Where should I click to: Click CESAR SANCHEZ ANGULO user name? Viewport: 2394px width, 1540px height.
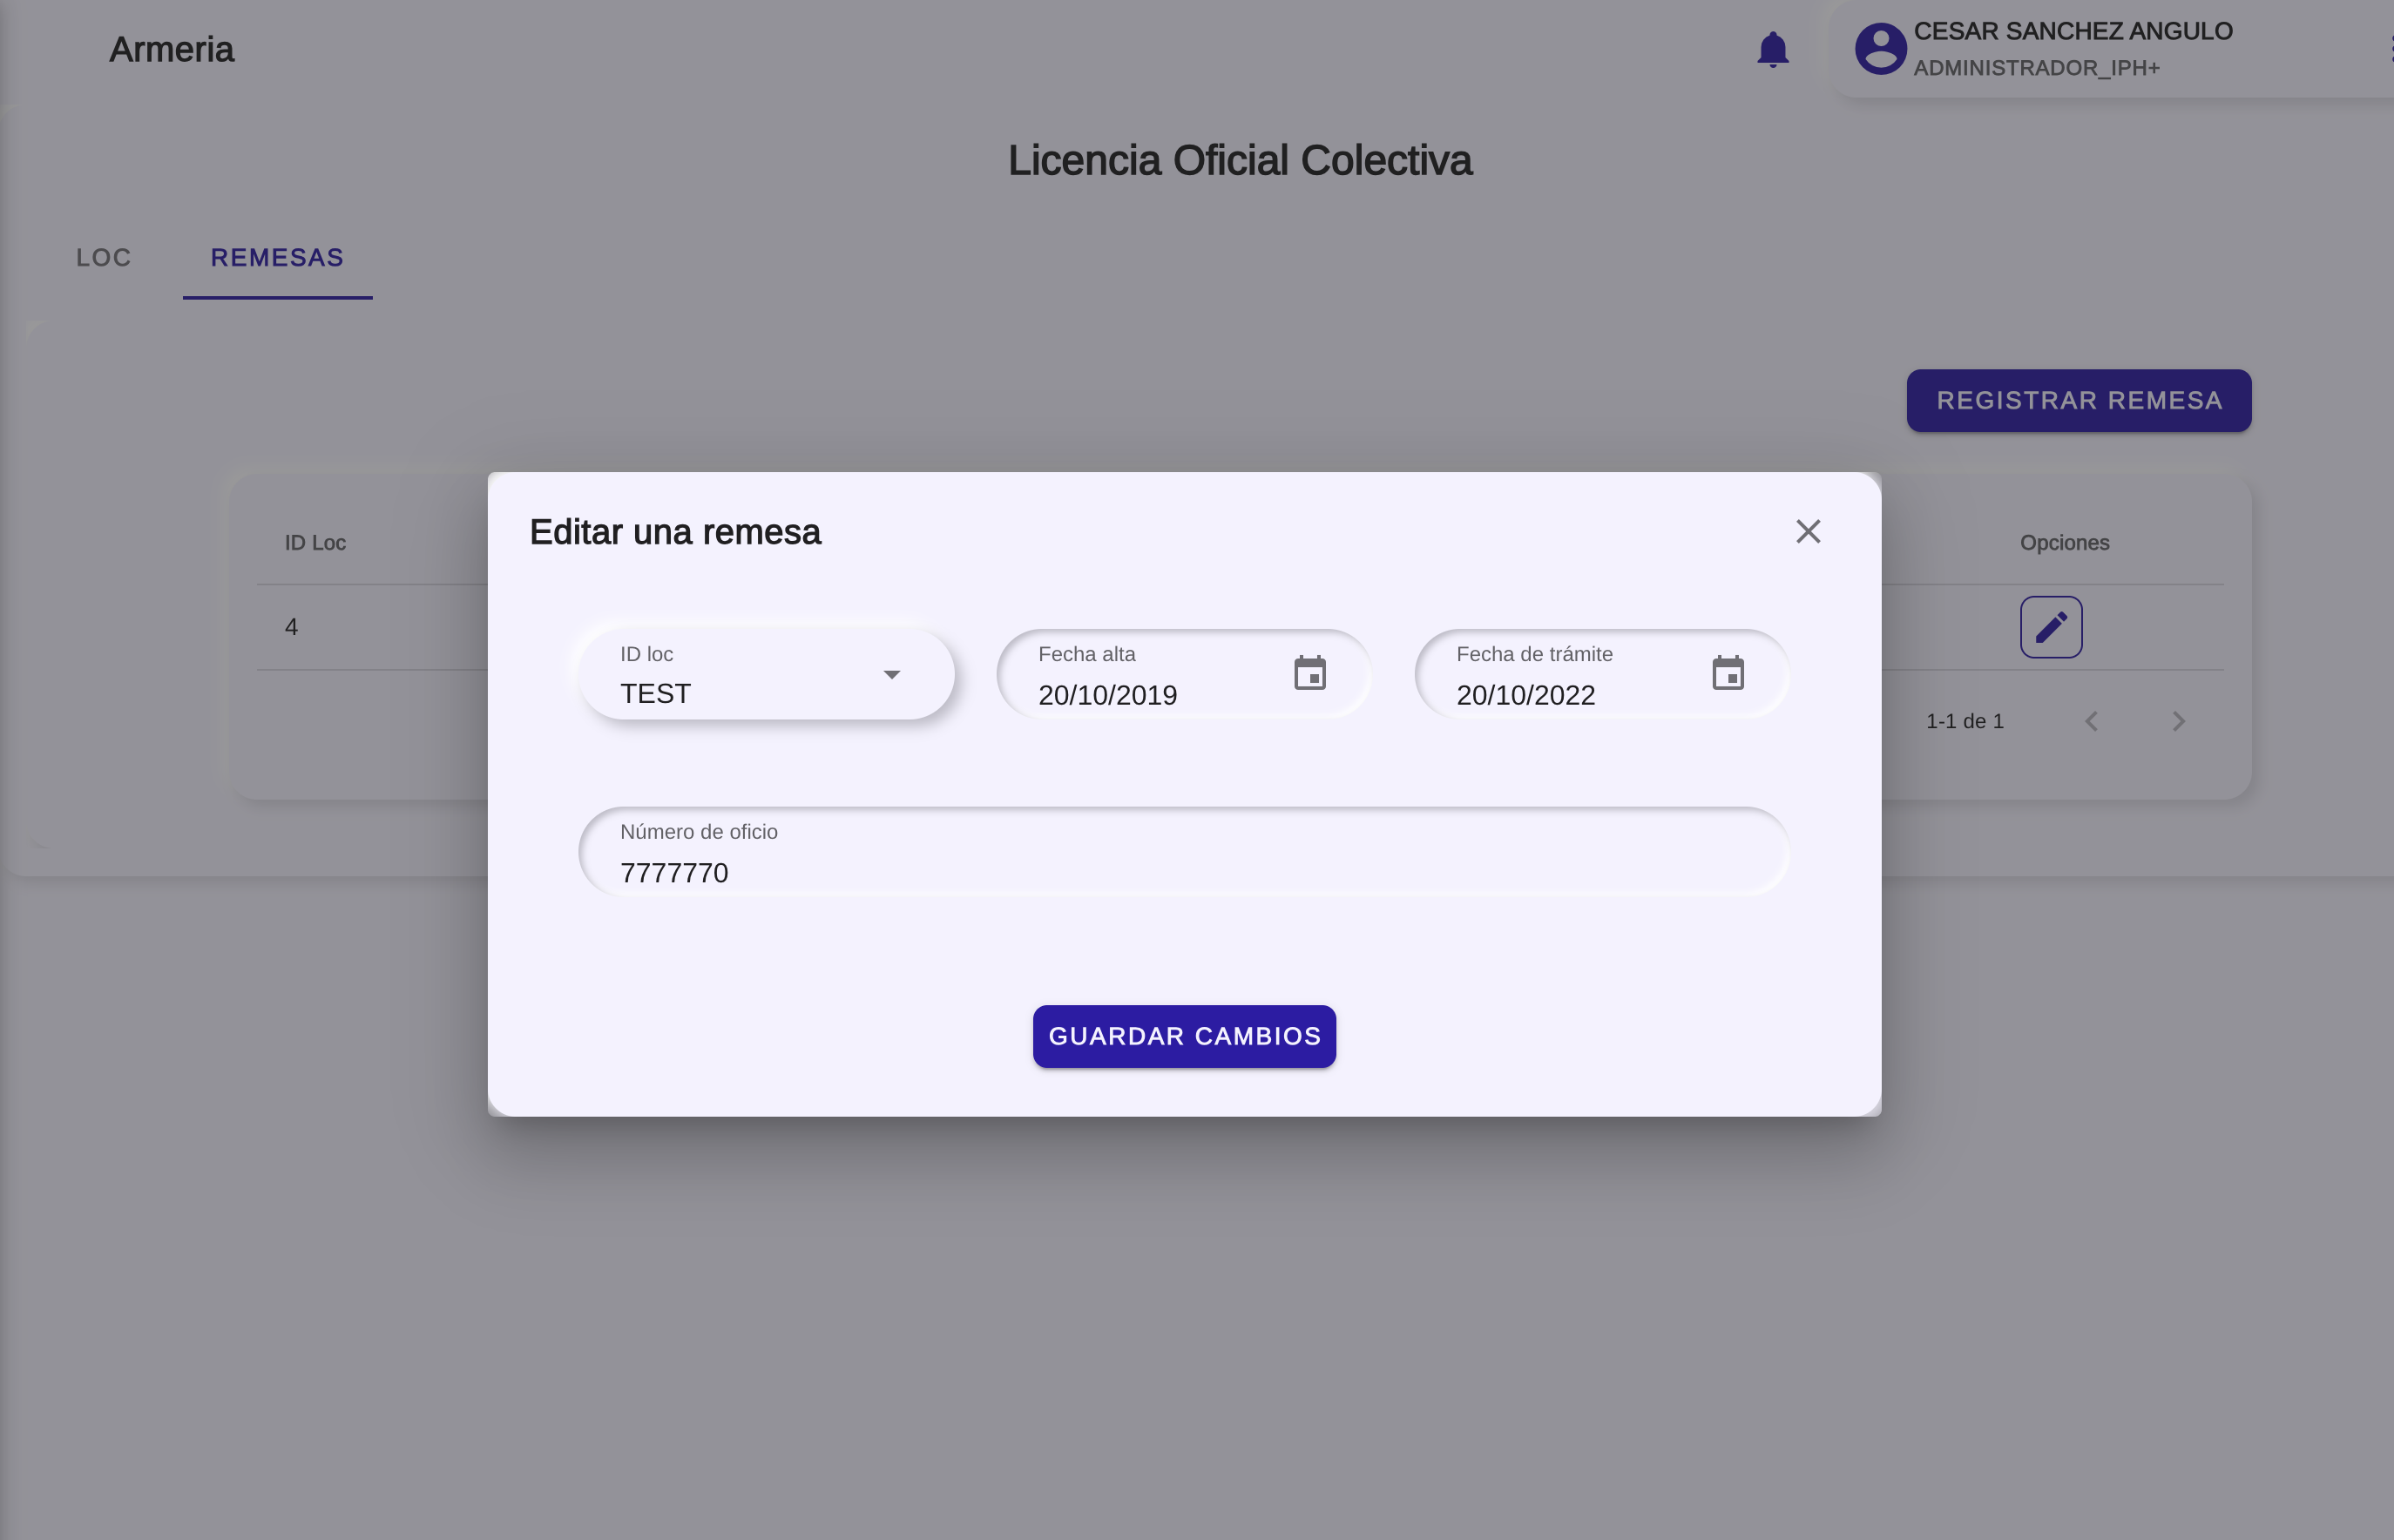click(2072, 31)
